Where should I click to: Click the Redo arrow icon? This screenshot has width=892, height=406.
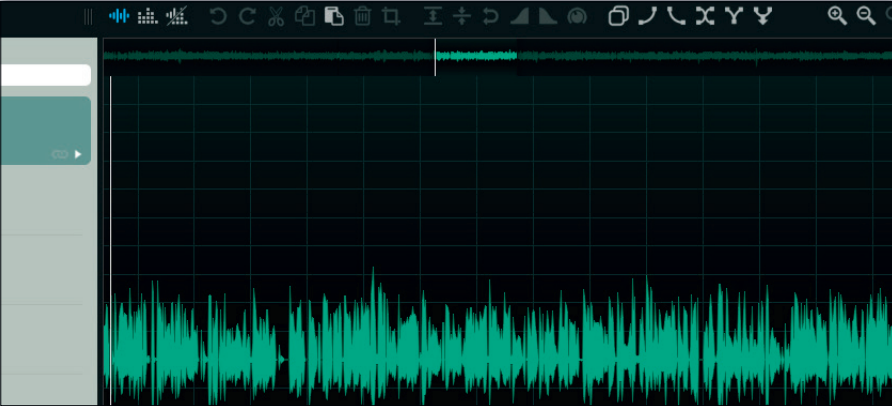247,16
